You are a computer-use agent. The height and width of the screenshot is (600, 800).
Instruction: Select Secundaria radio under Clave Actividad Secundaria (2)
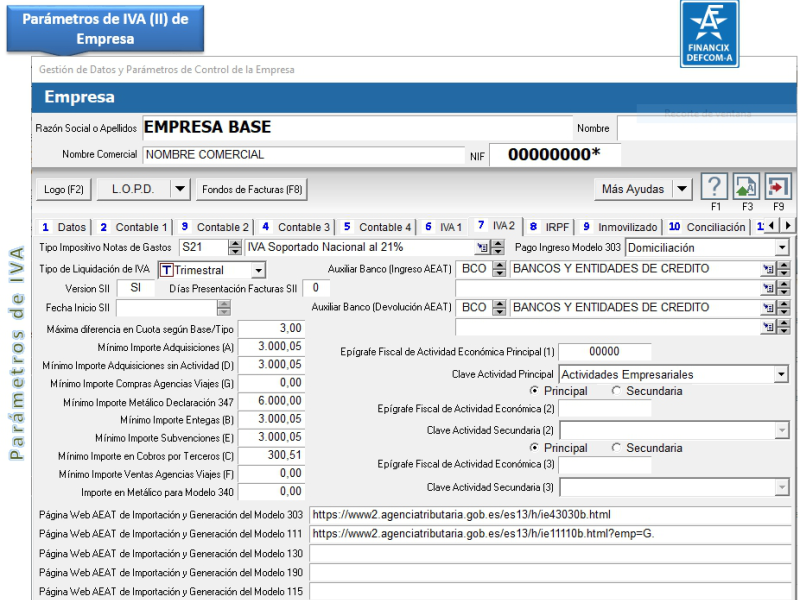[616, 447]
